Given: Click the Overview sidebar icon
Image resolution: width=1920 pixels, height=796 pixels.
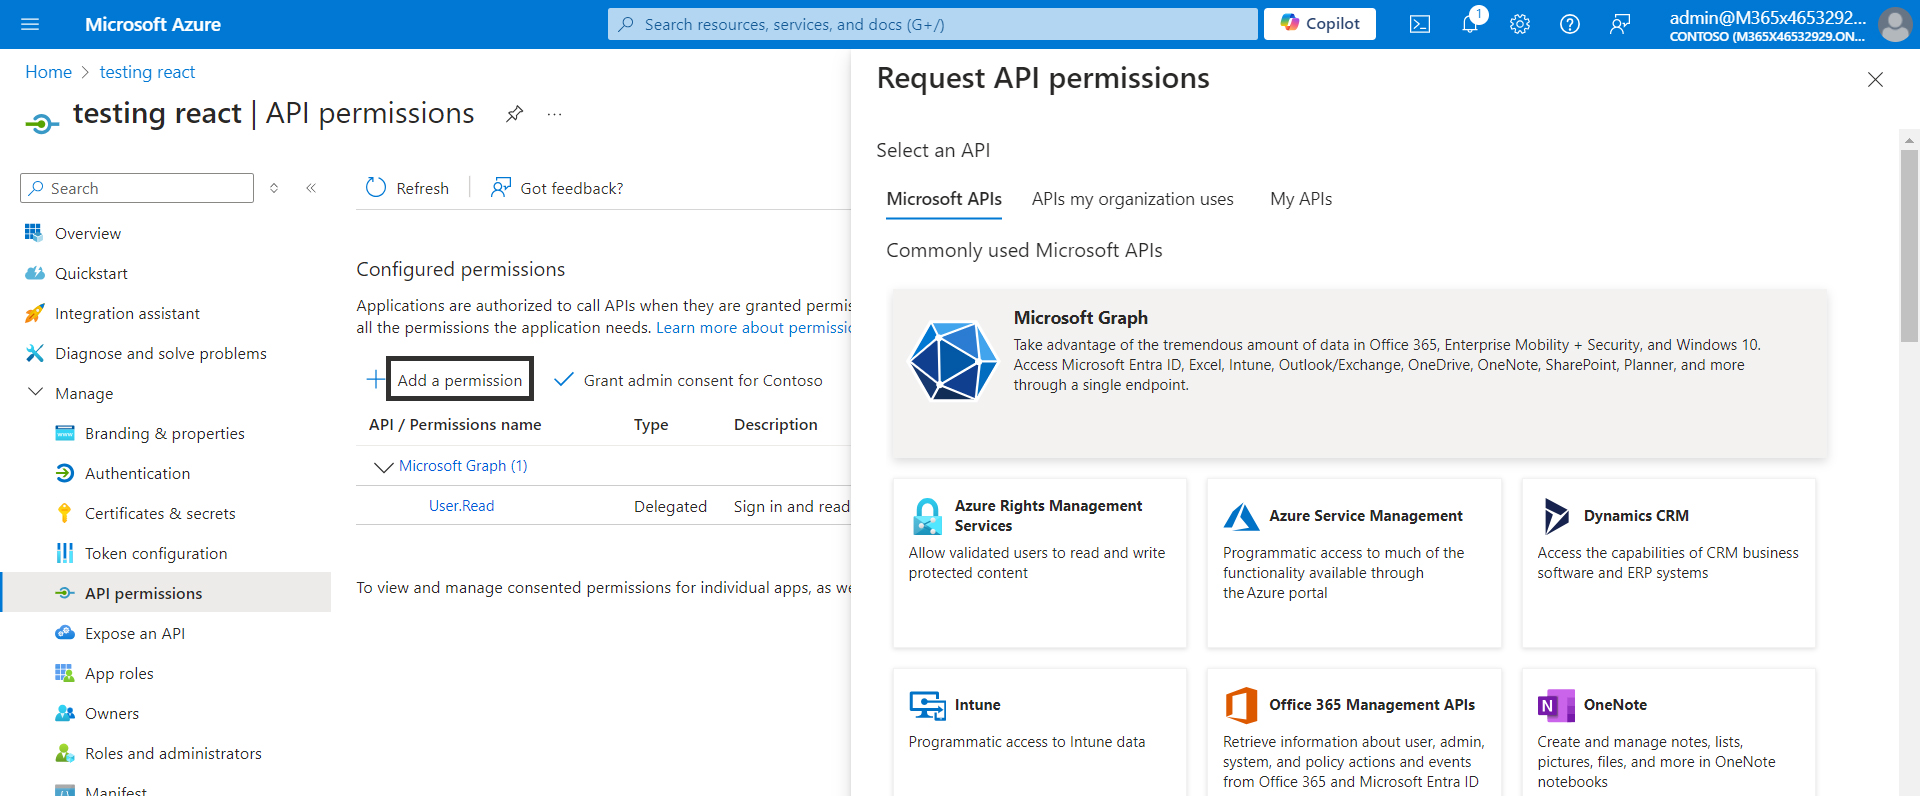Looking at the screenshot, I should 34,233.
